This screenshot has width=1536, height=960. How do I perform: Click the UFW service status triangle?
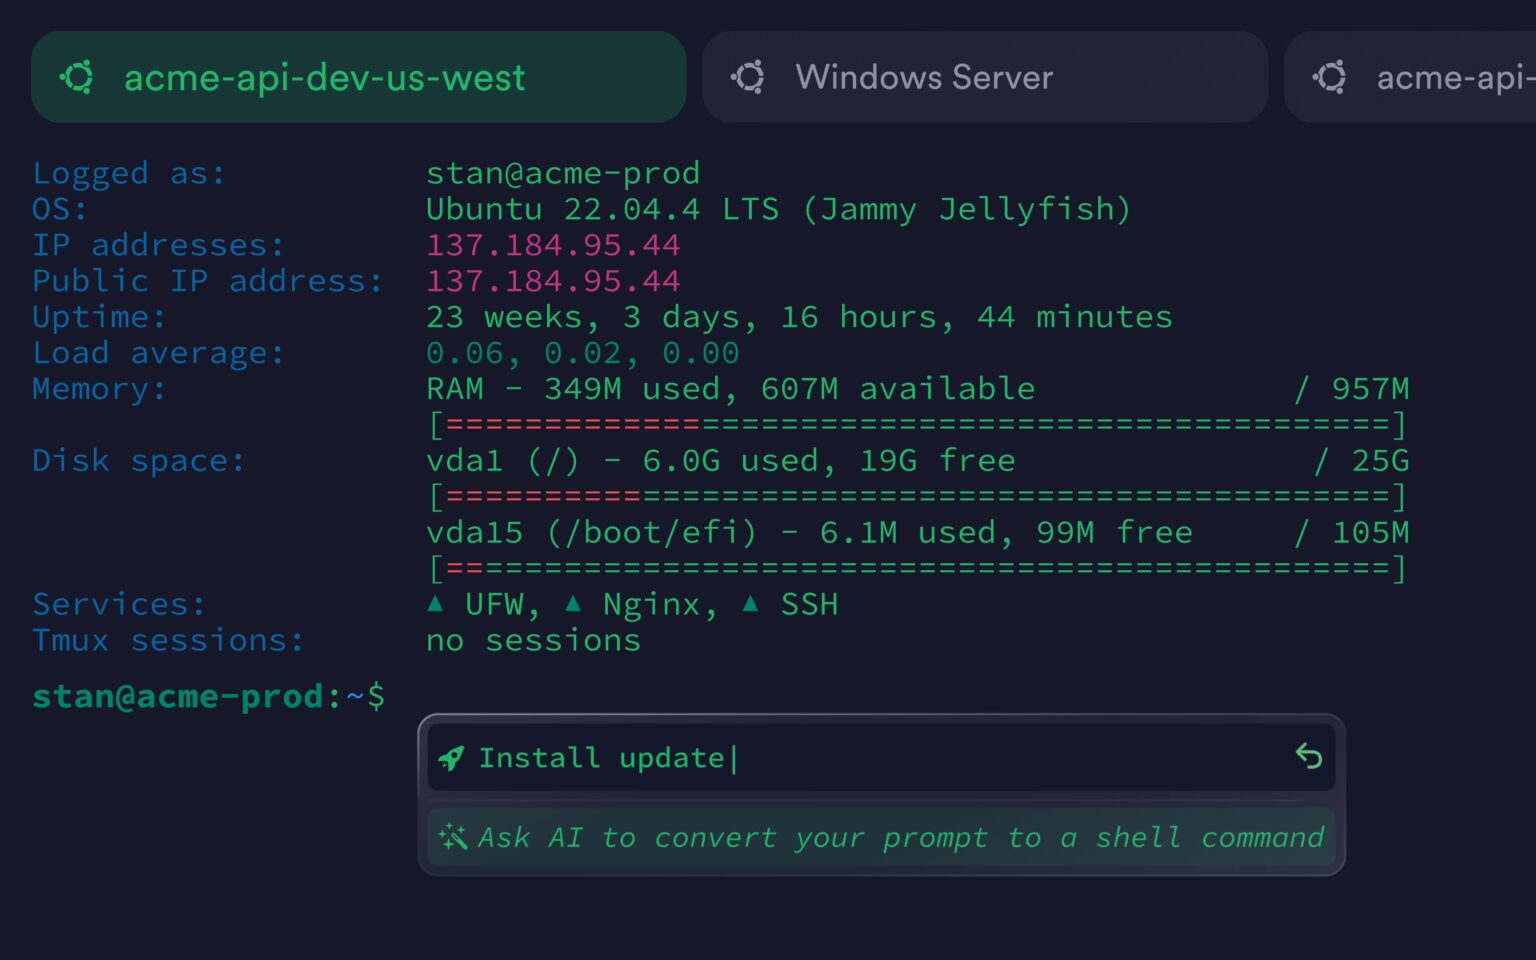[x=436, y=602]
